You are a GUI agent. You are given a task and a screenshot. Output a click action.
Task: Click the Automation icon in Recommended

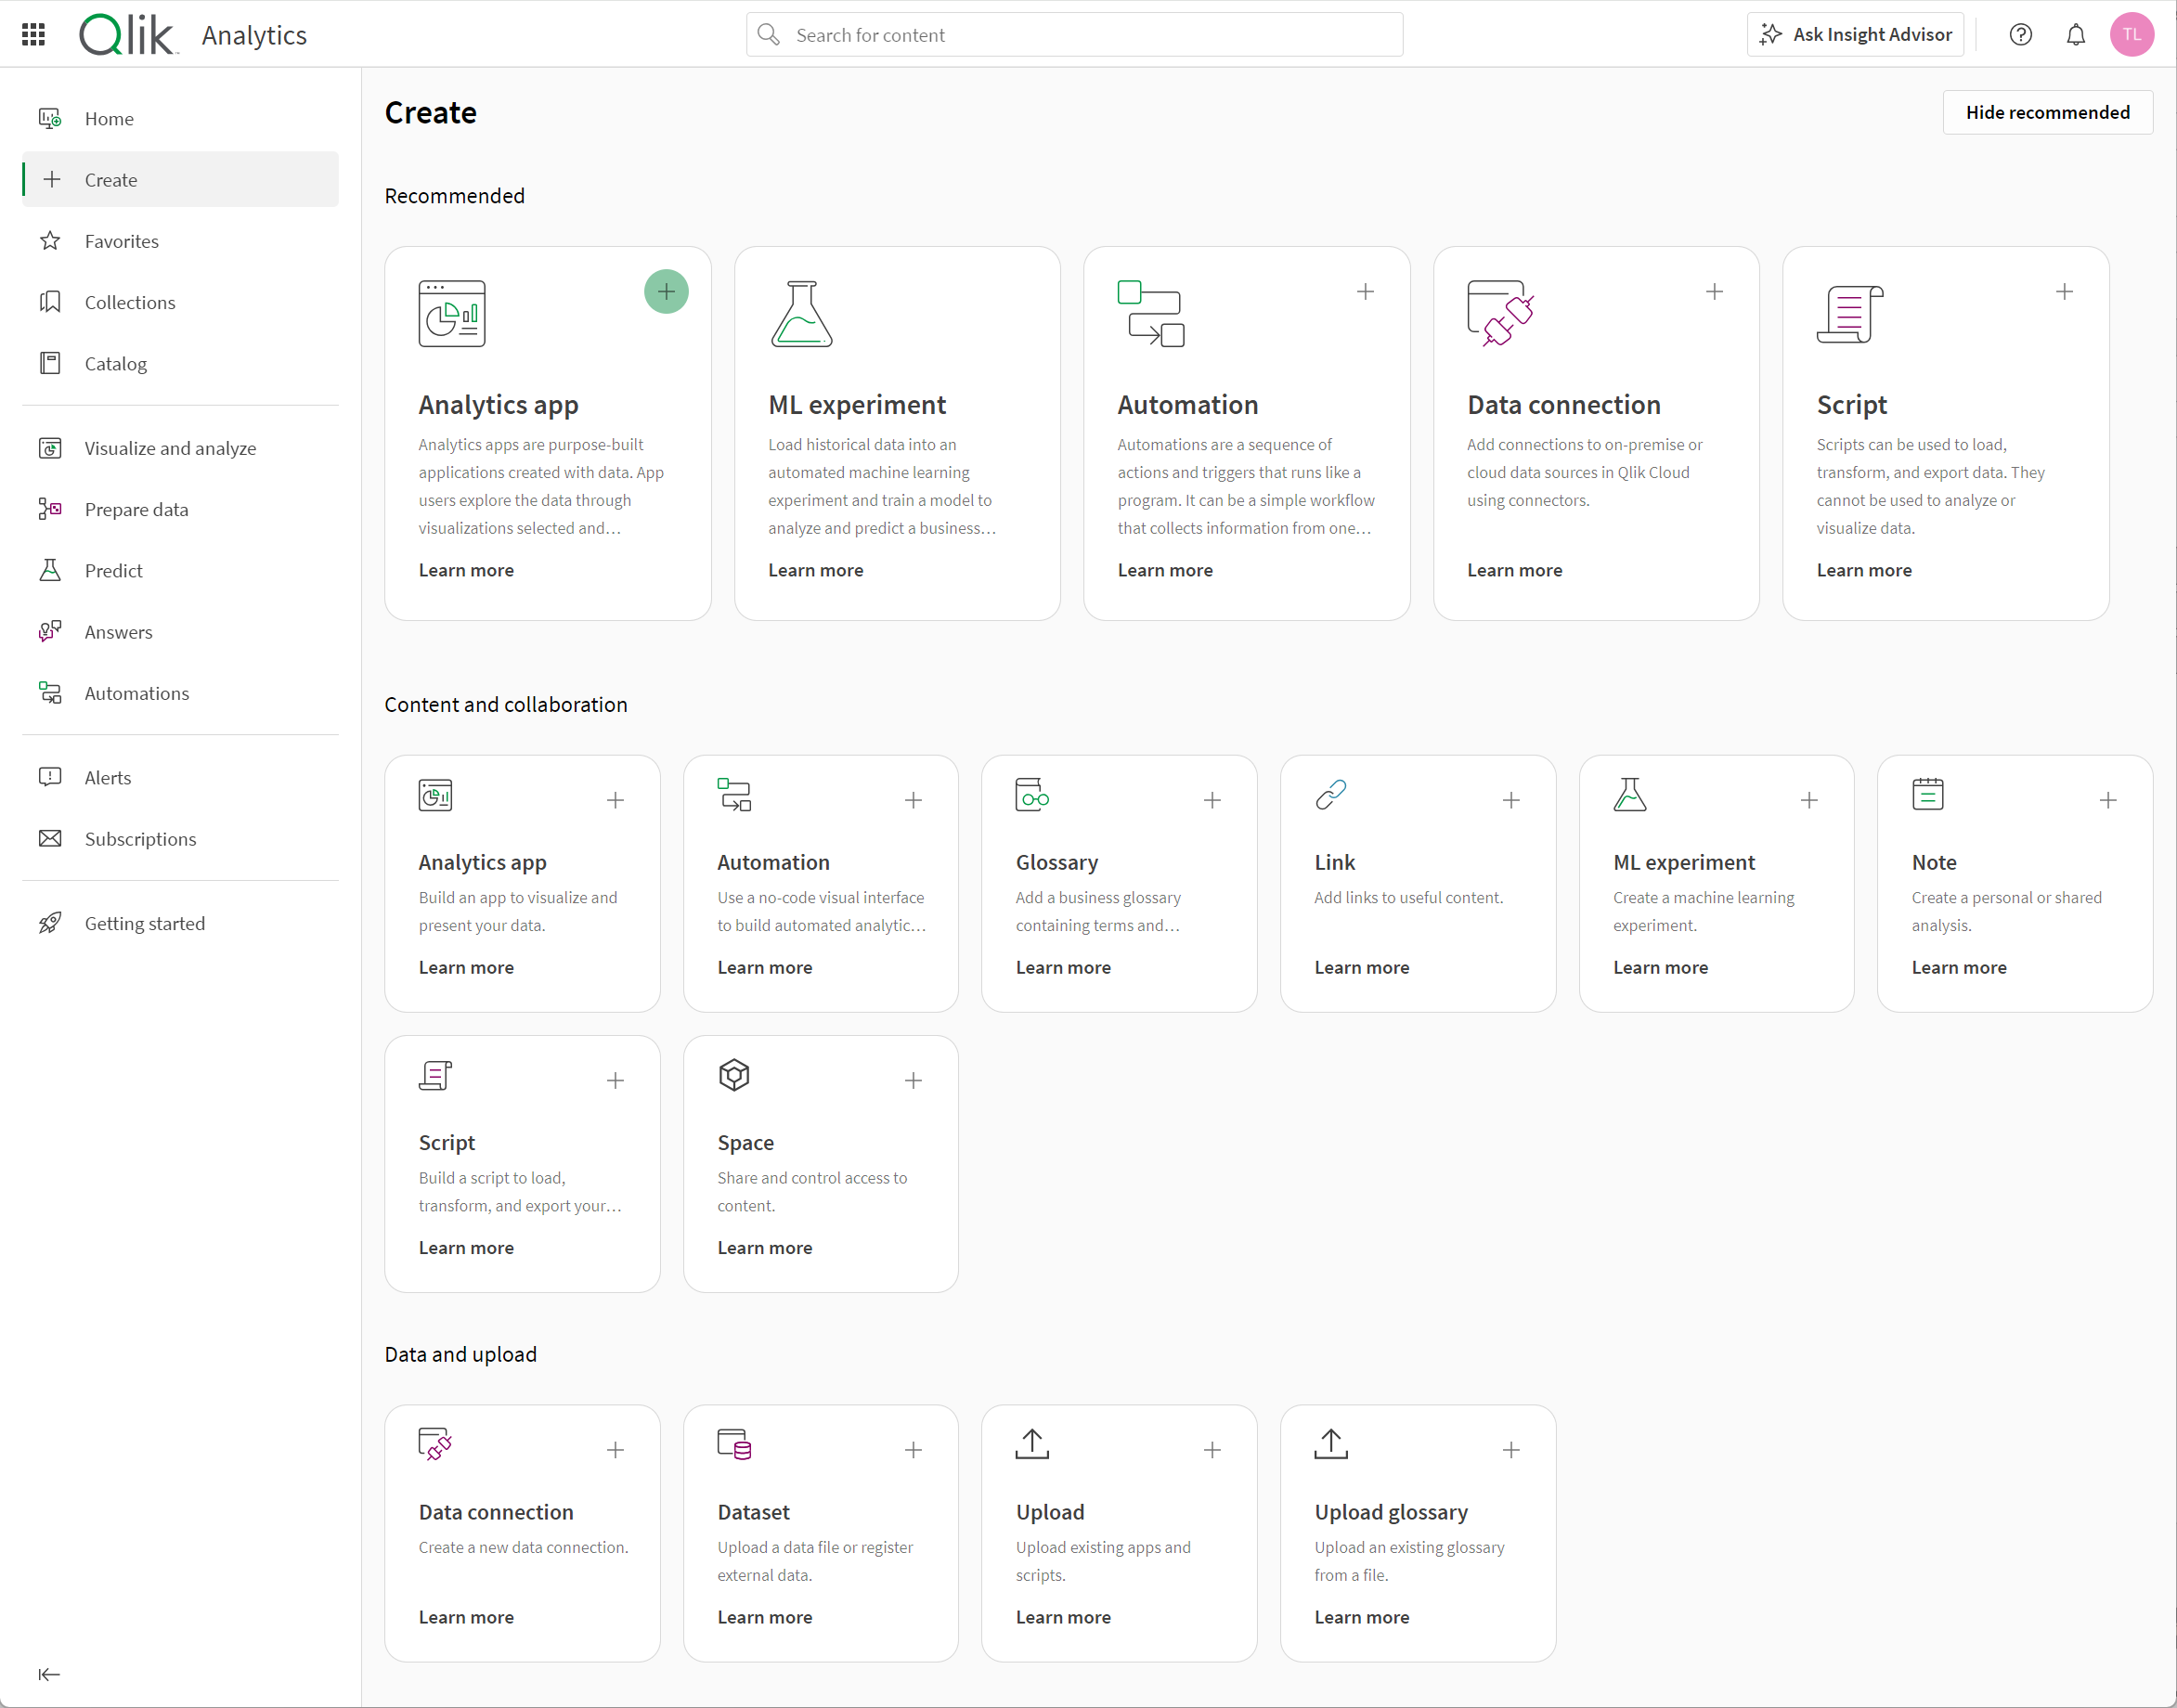[1152, 317]
